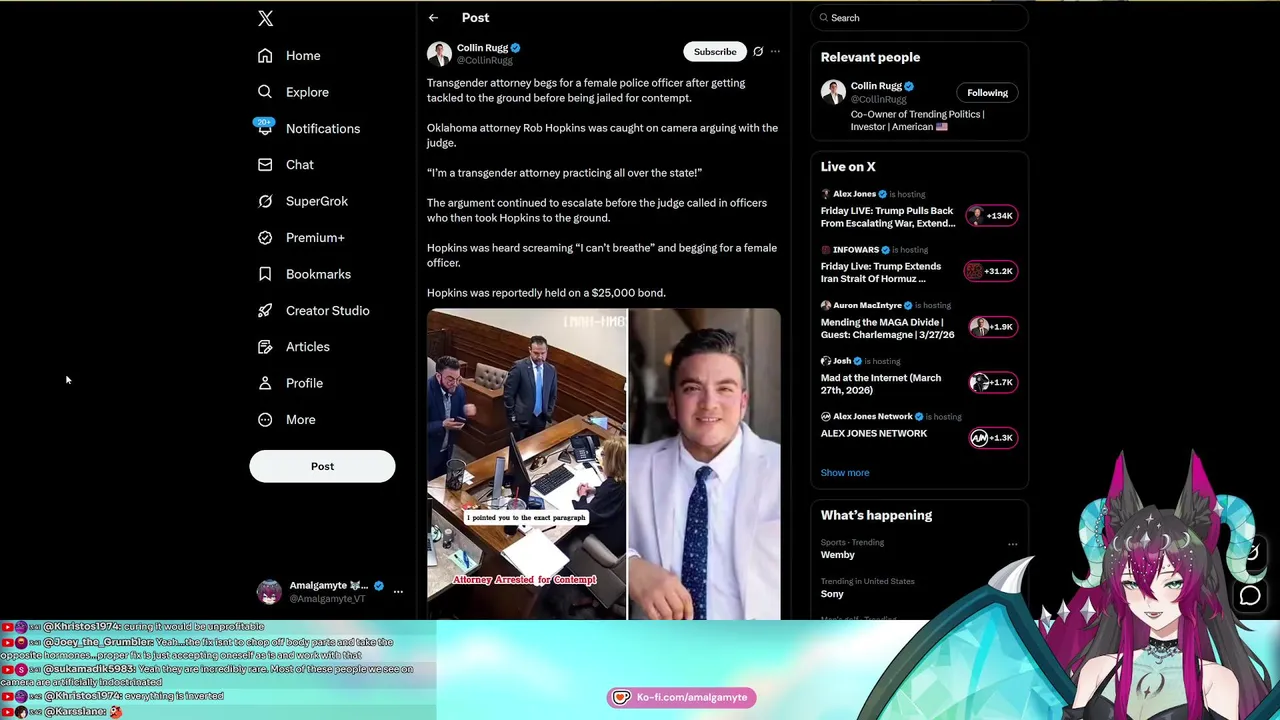Select the Creator Studio menu label
The image size is (1280, 720).
[328, 311]
